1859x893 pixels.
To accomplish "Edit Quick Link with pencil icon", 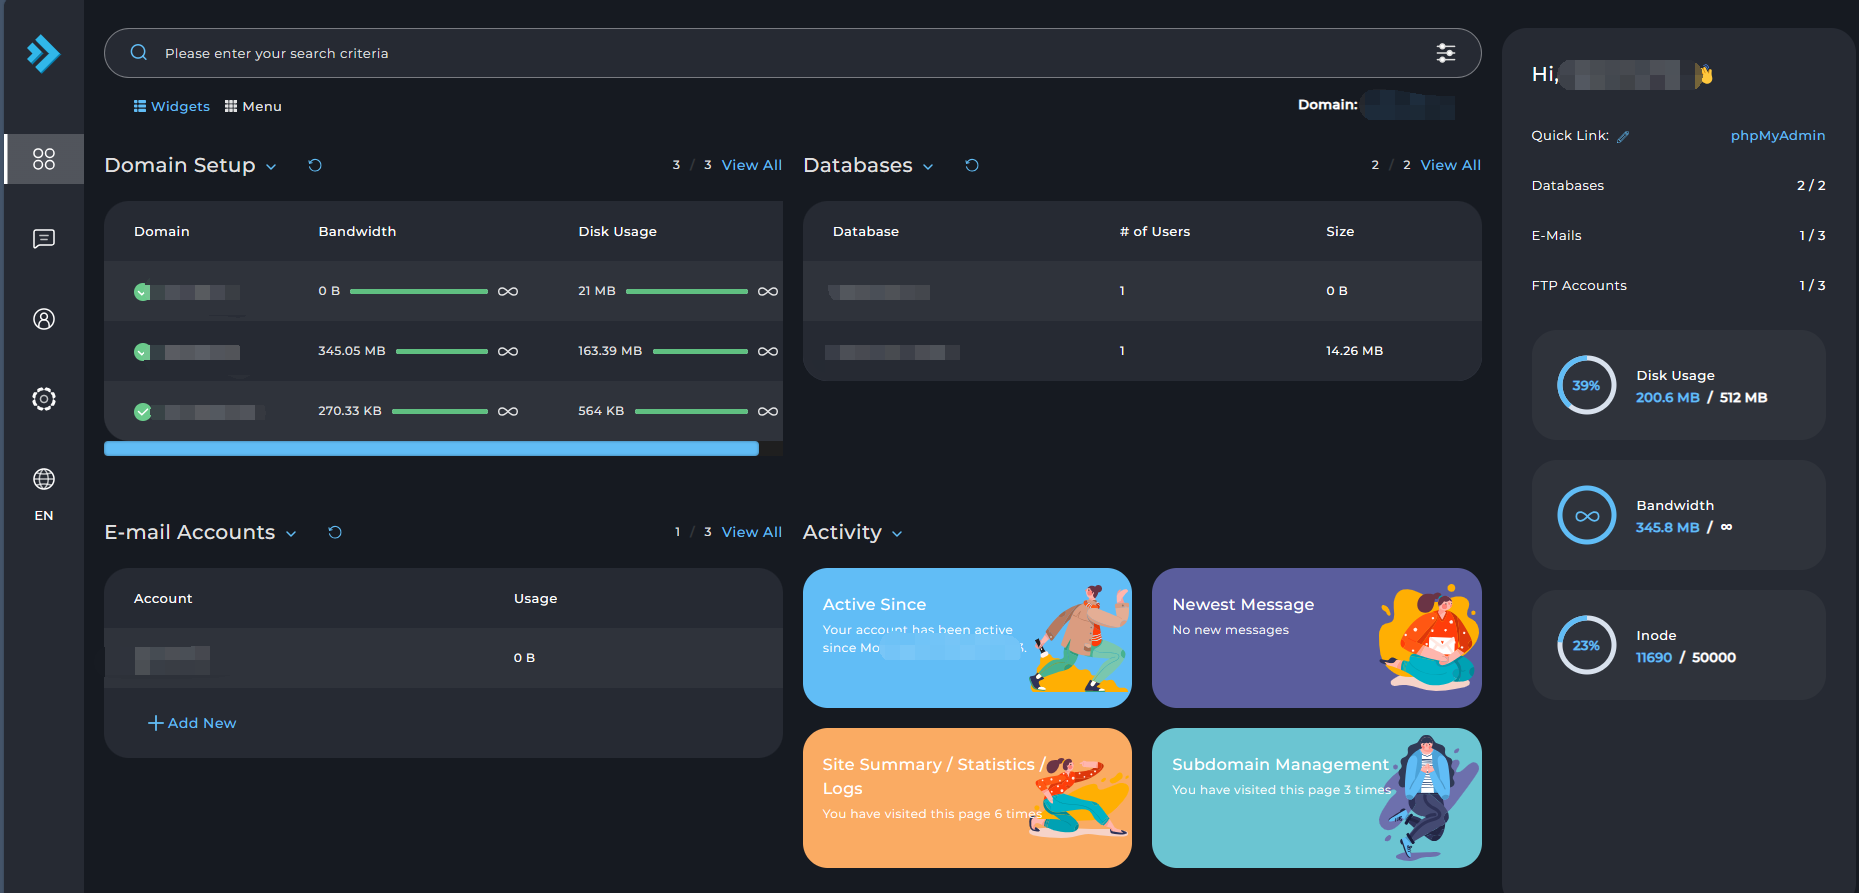I will click(x=1623, y=137).
